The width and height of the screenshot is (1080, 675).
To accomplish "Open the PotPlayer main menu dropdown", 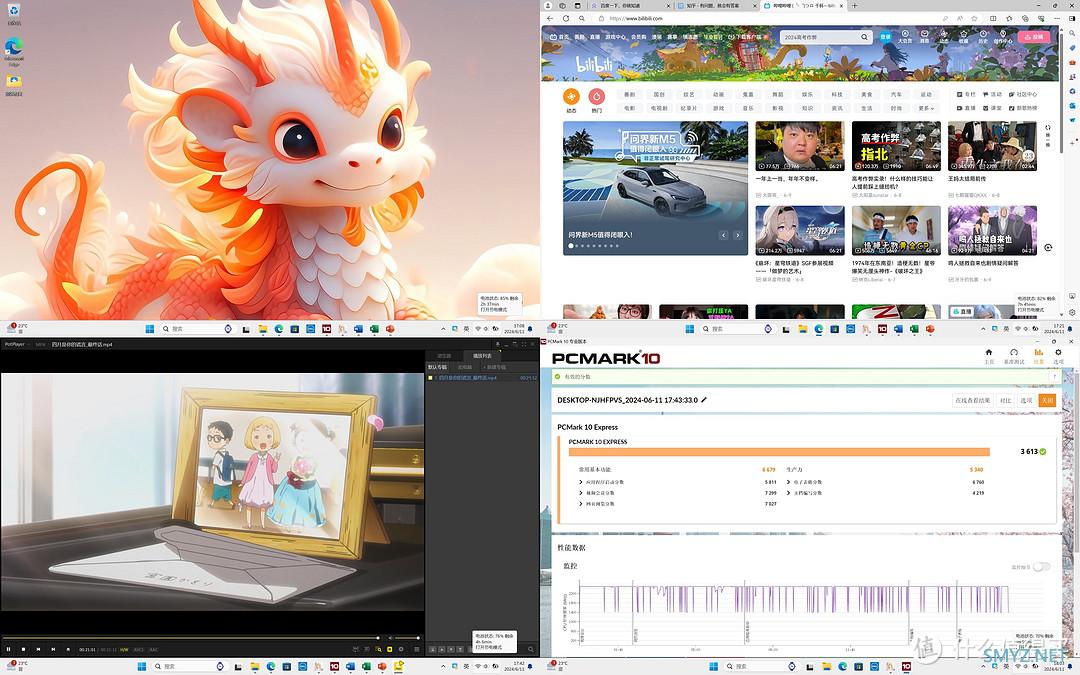I will click(x=15, y=344).
